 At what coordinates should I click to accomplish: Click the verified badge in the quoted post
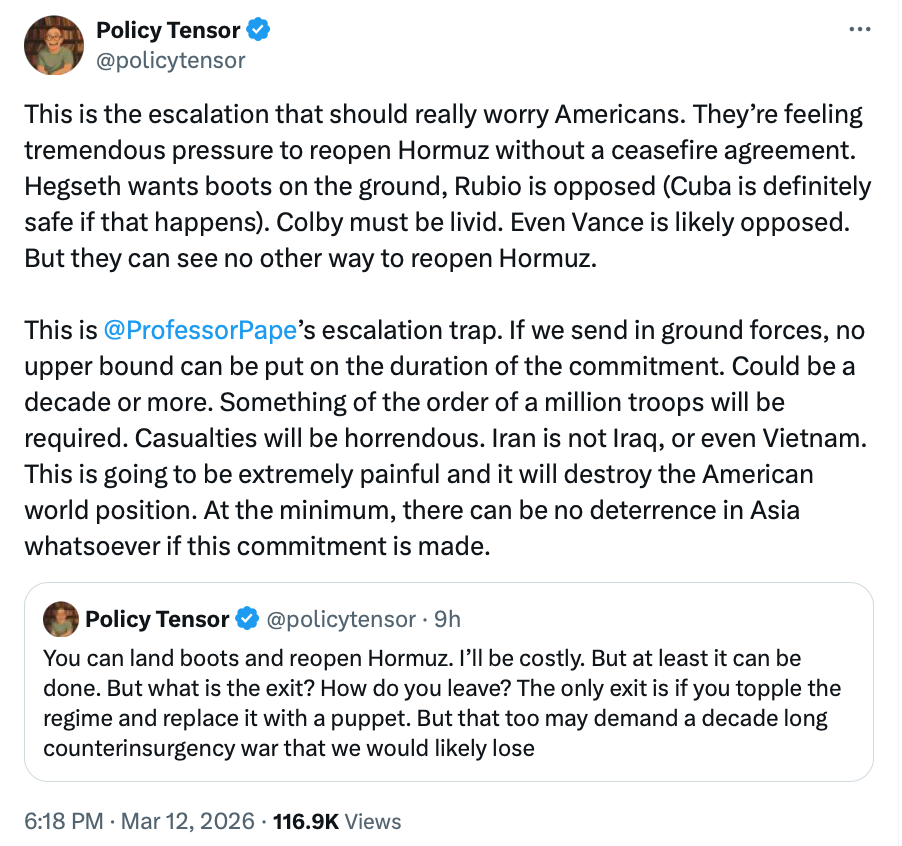tap(247, 619)
